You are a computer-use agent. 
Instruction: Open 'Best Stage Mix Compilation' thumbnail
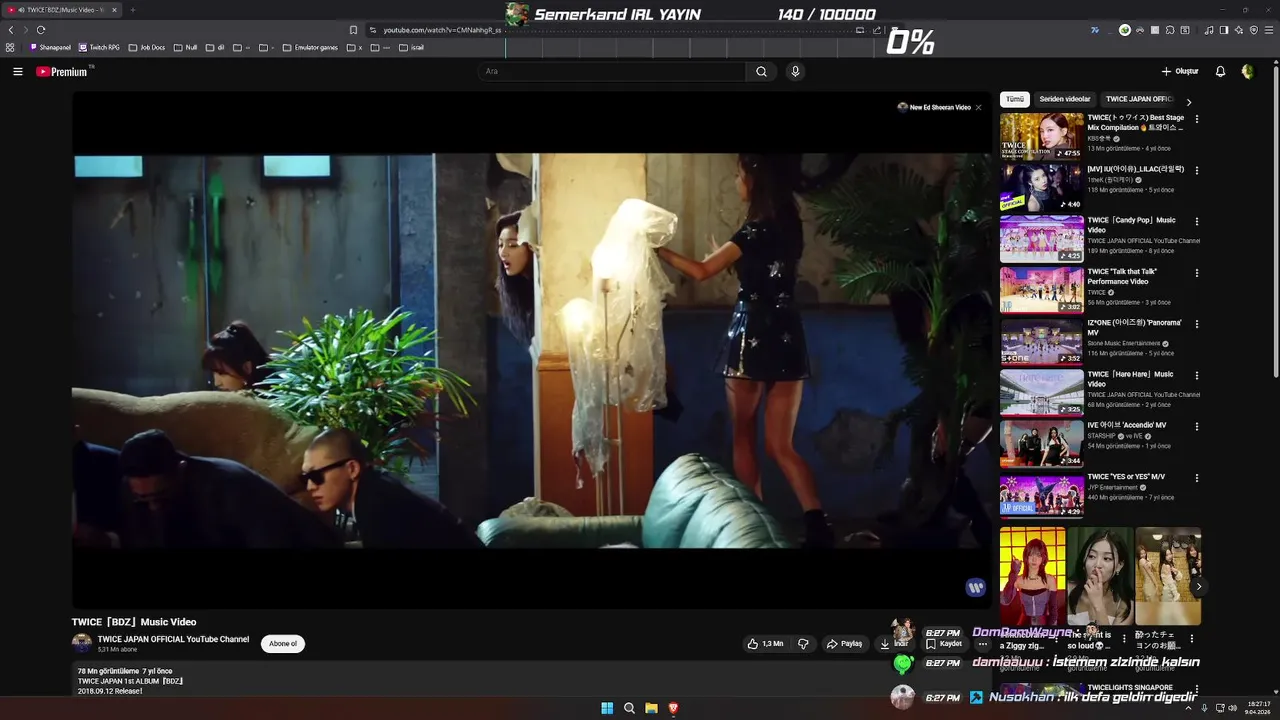[x=1042, y=136]
